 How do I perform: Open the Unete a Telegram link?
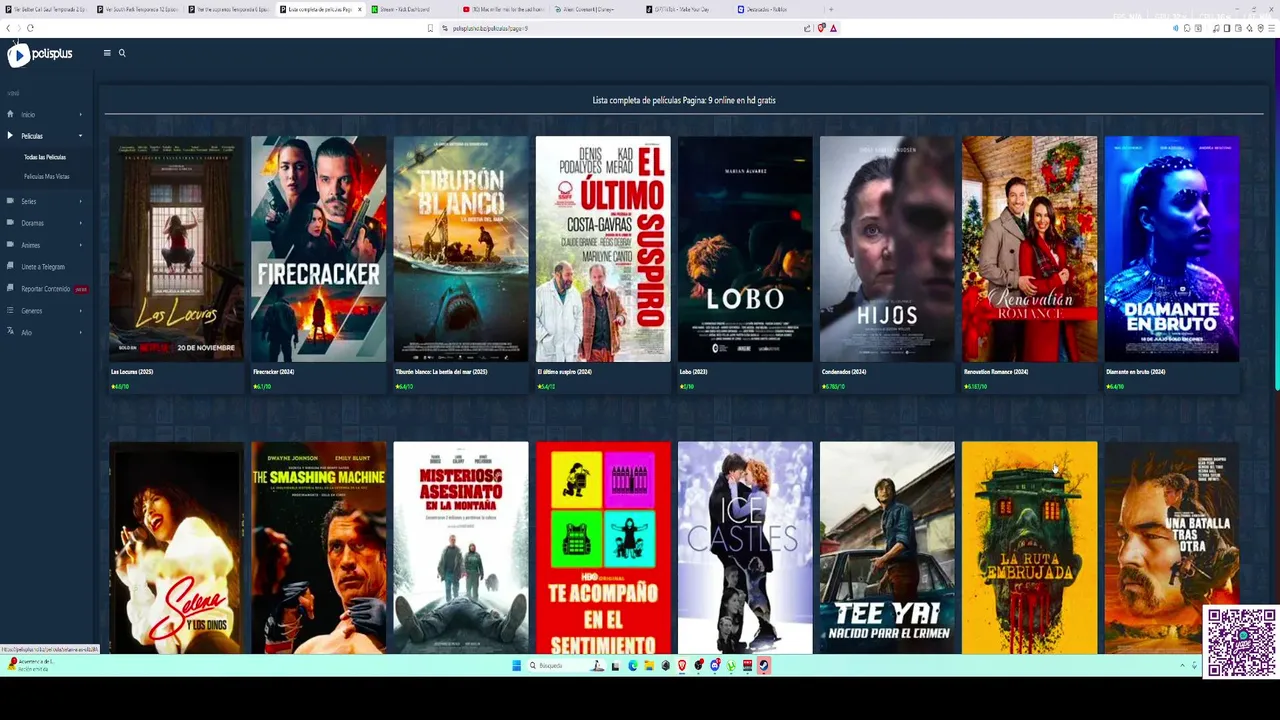tap(43, 267)
